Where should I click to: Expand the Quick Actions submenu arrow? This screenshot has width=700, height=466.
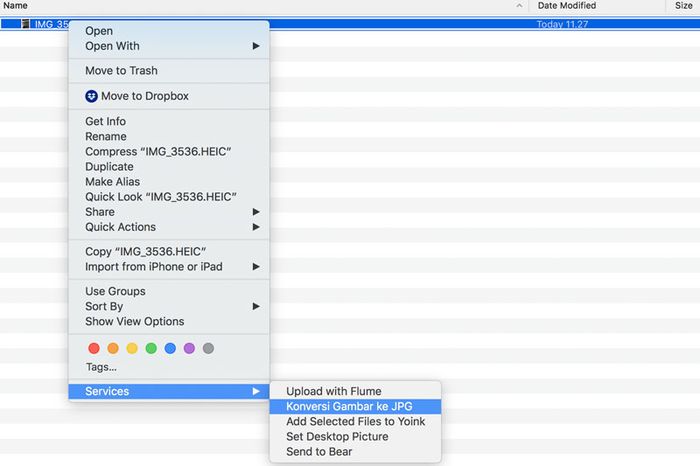click(256, 227)
